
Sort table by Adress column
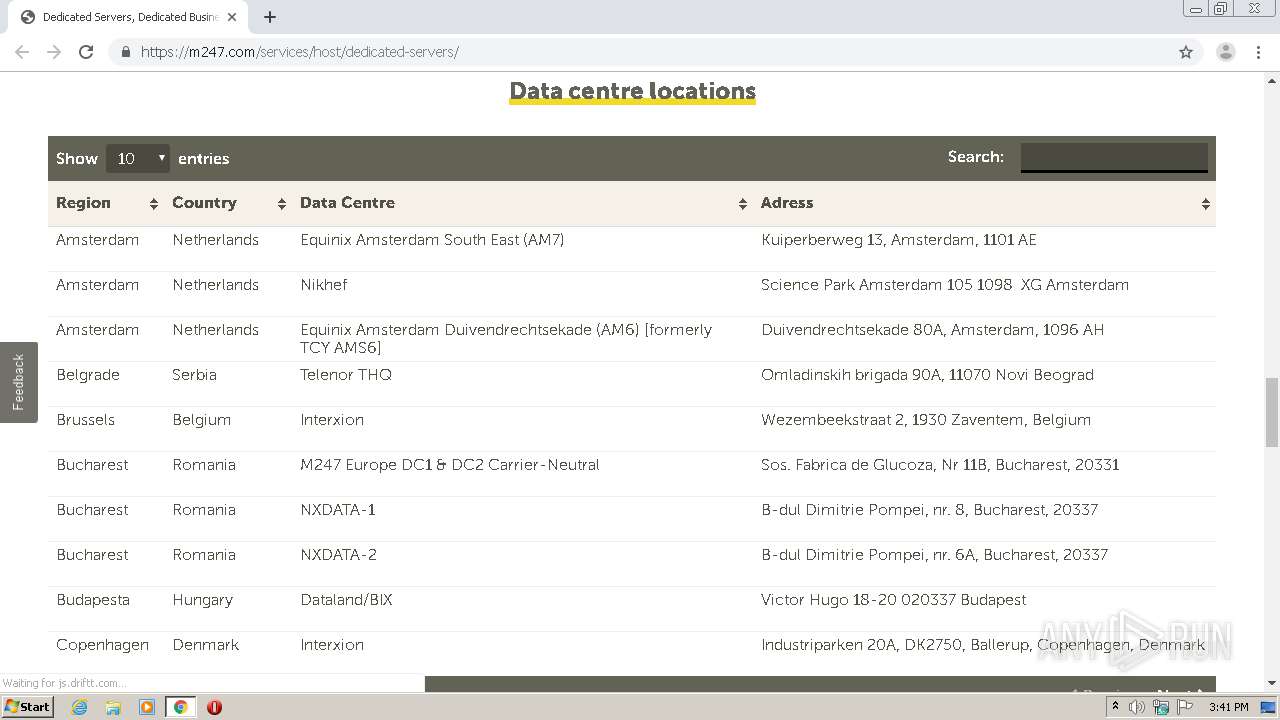(x=984, y=203)
